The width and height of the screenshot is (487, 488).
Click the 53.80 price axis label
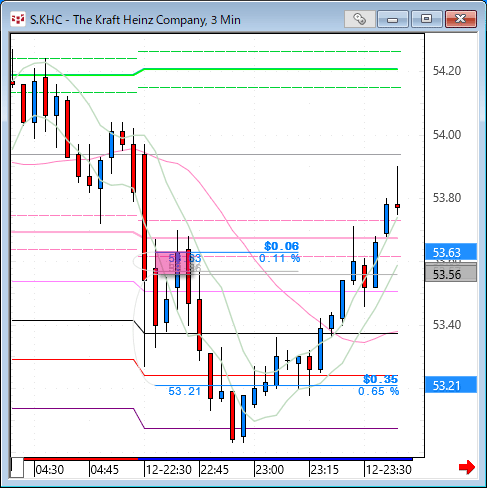tap(447, 198)
